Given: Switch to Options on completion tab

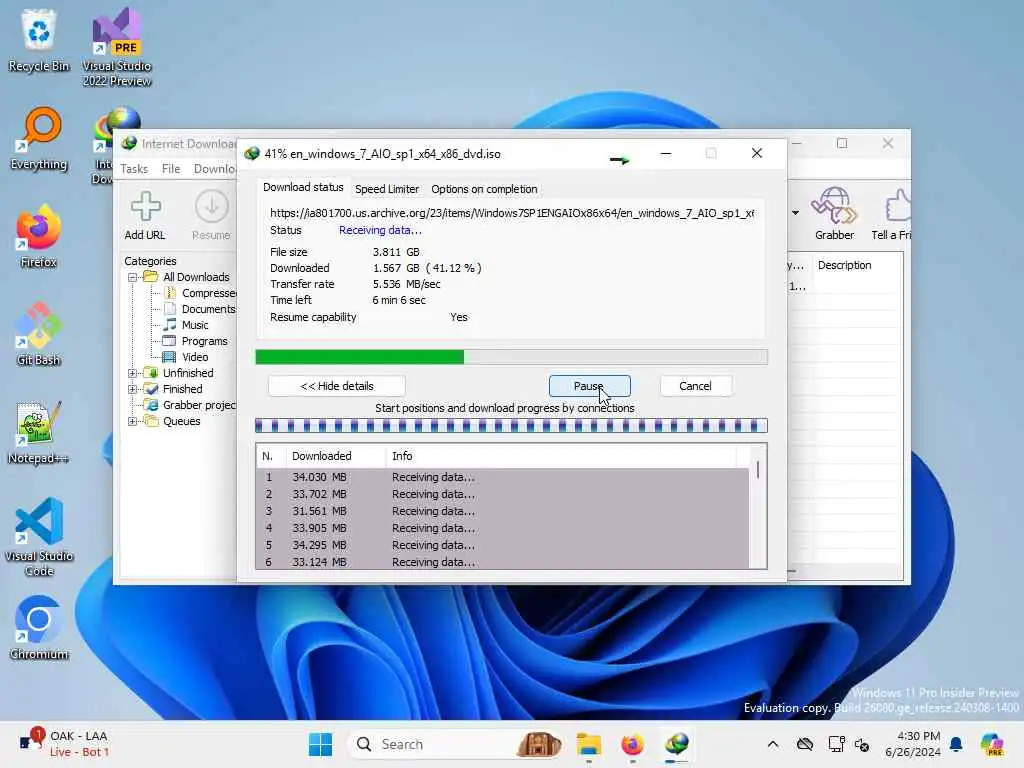Looking at the screenshot, I should coord(484,189).
